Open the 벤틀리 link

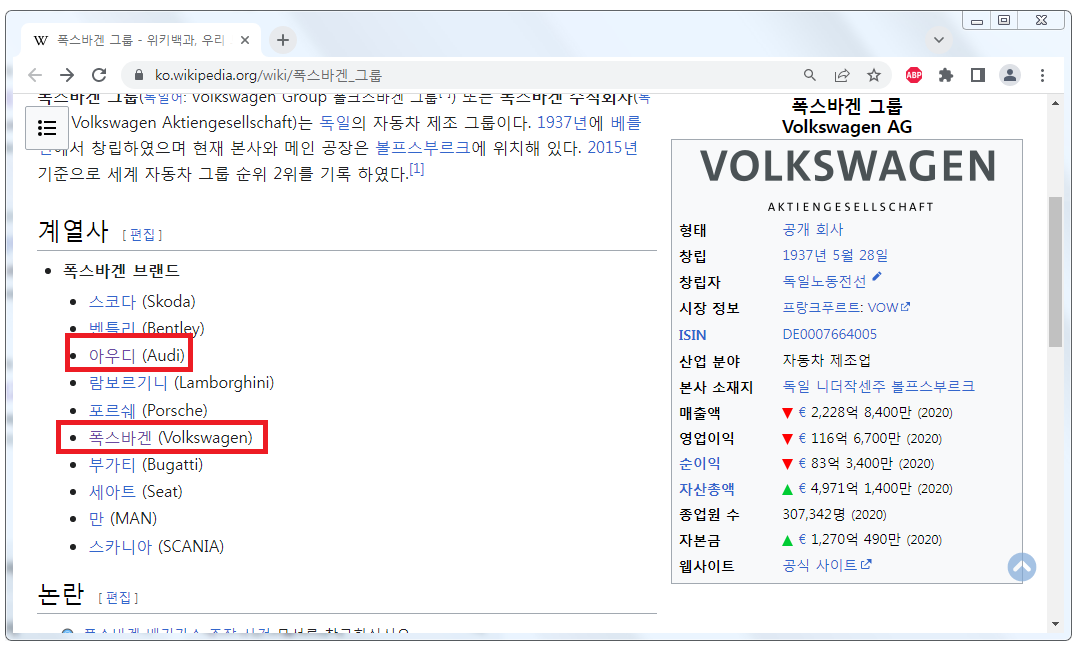coord(112,328)
